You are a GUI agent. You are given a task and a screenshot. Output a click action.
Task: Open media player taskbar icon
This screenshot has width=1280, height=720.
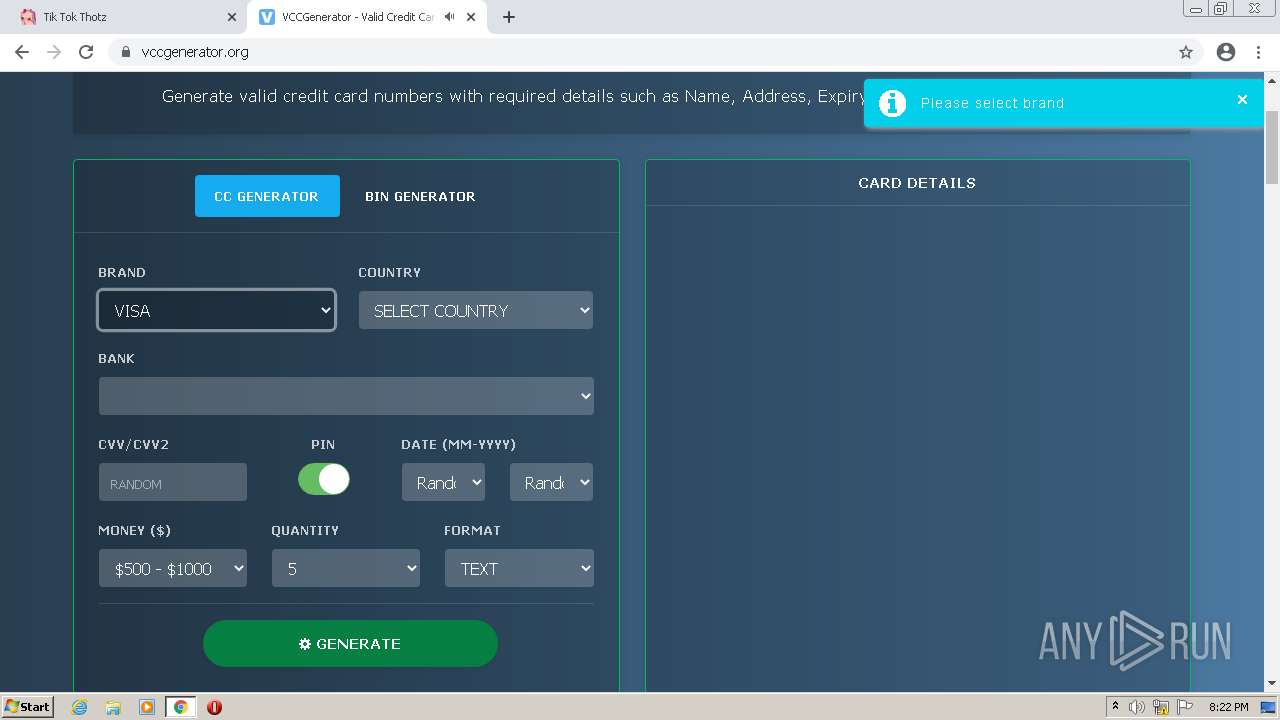[147, 707]
